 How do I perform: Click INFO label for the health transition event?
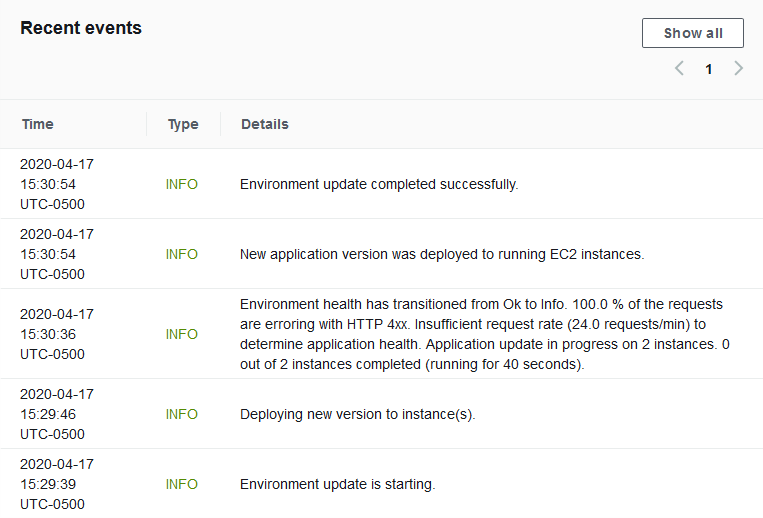coord(182,334)
